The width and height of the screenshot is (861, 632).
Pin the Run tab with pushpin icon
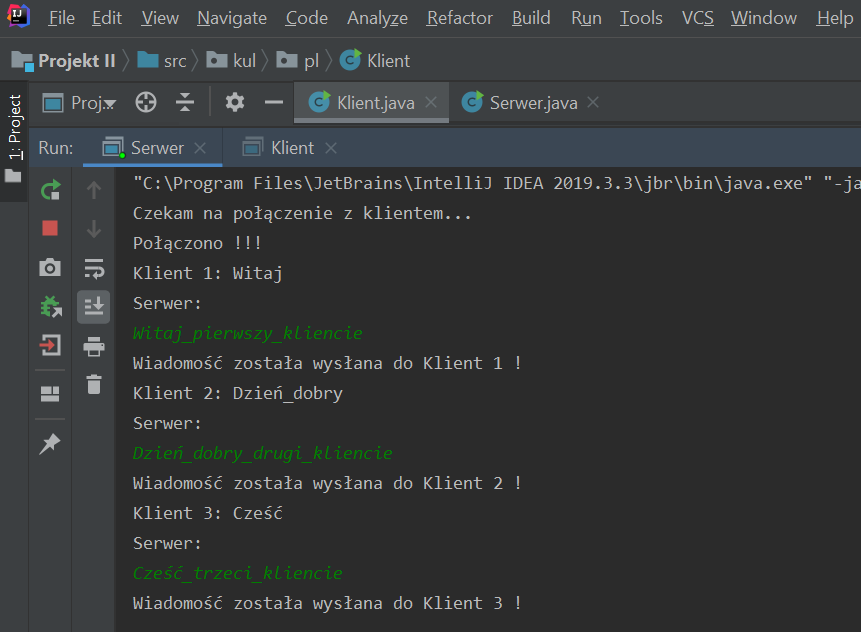pos(49,444)
